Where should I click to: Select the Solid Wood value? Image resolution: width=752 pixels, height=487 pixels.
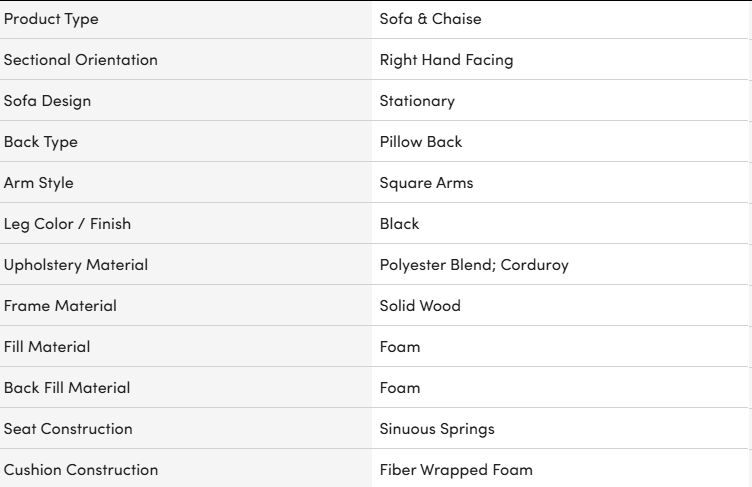[x=420, y=306]
